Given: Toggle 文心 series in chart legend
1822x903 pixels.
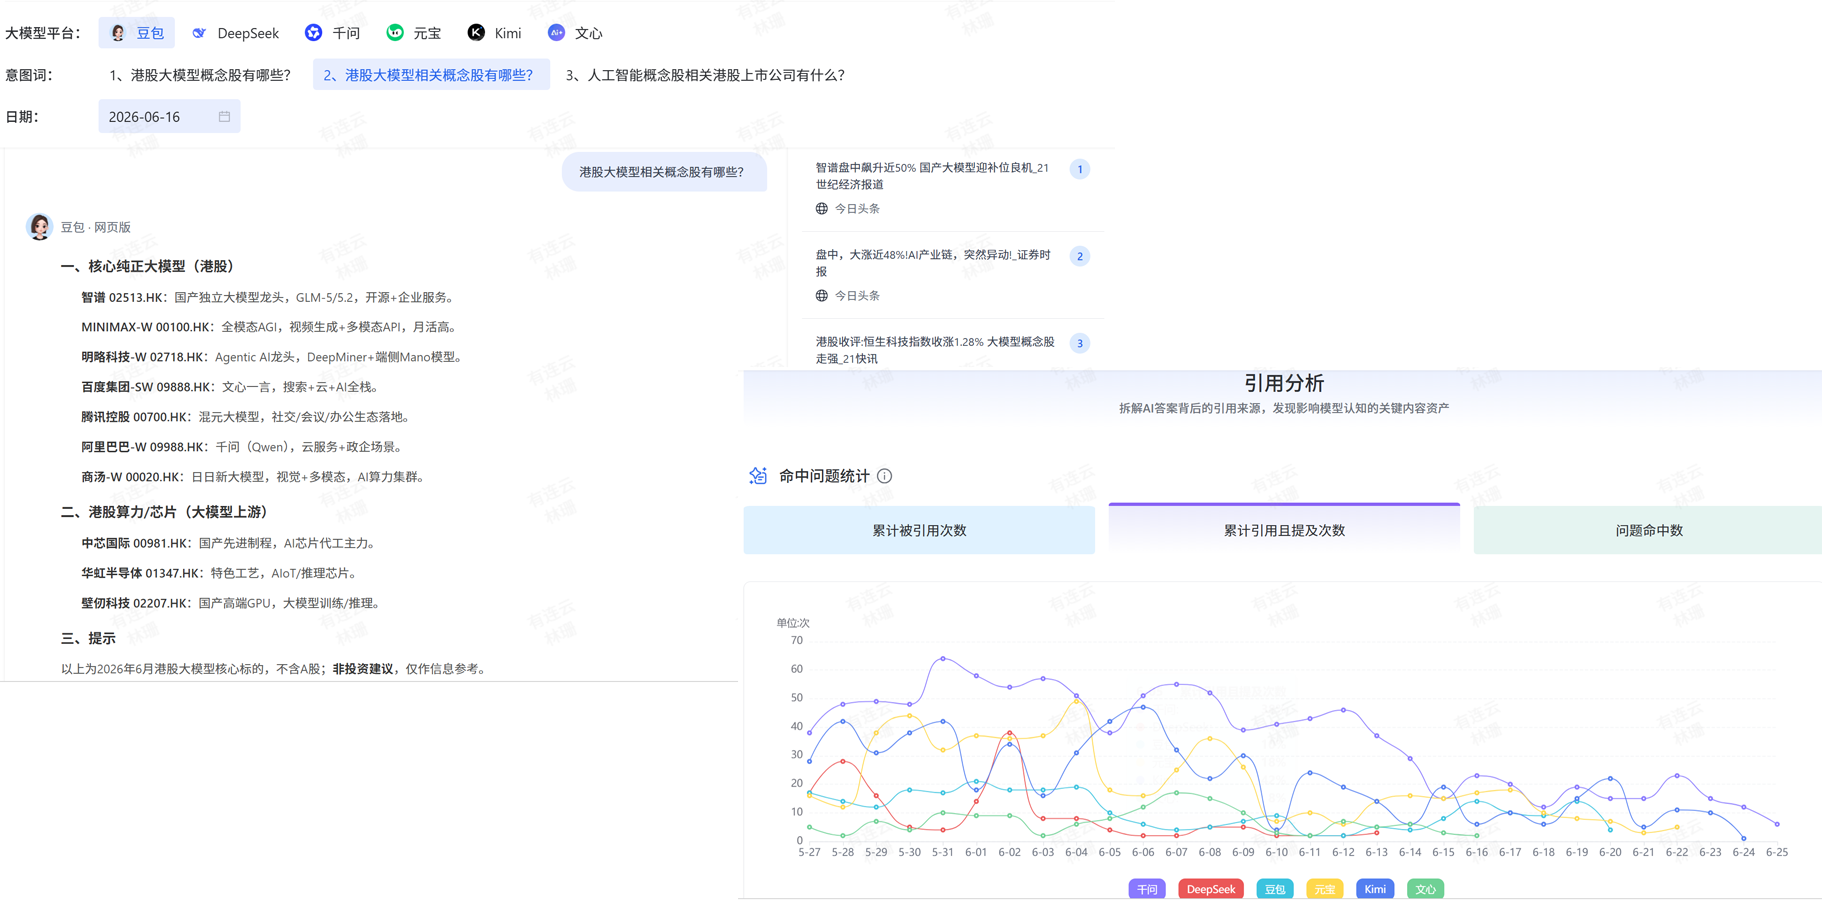Looking at the screenshot, I should (x=1425, y=889).
